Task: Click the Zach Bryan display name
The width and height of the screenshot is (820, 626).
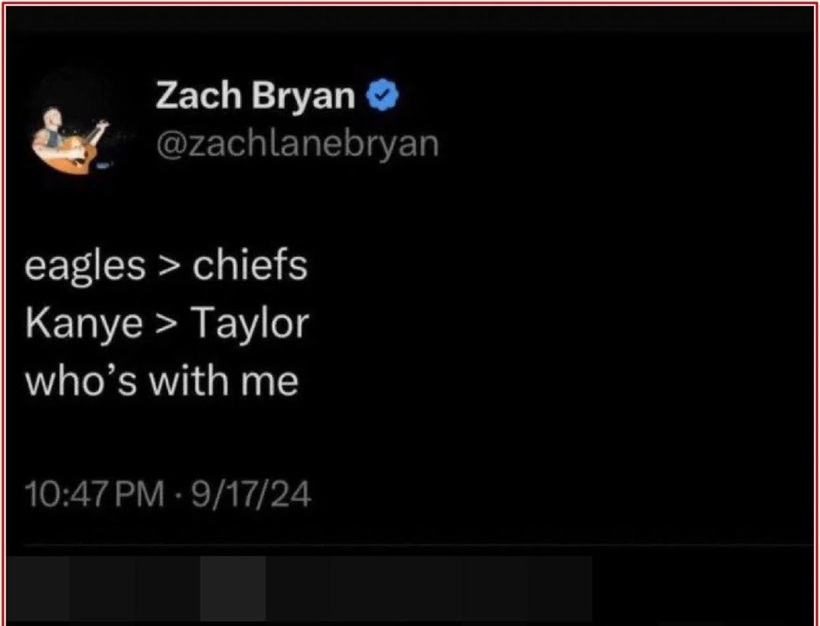Action: 255,96
